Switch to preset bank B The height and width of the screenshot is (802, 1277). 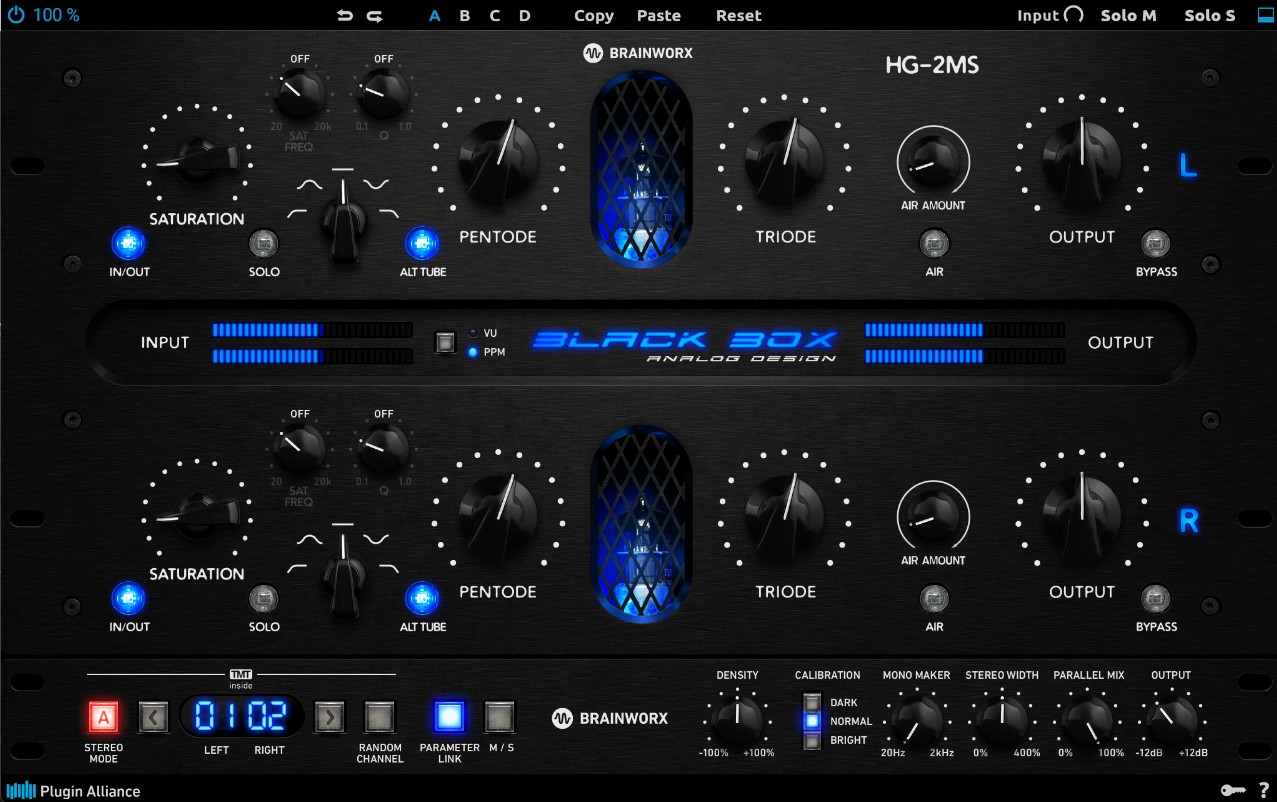[x=465, y=16]
